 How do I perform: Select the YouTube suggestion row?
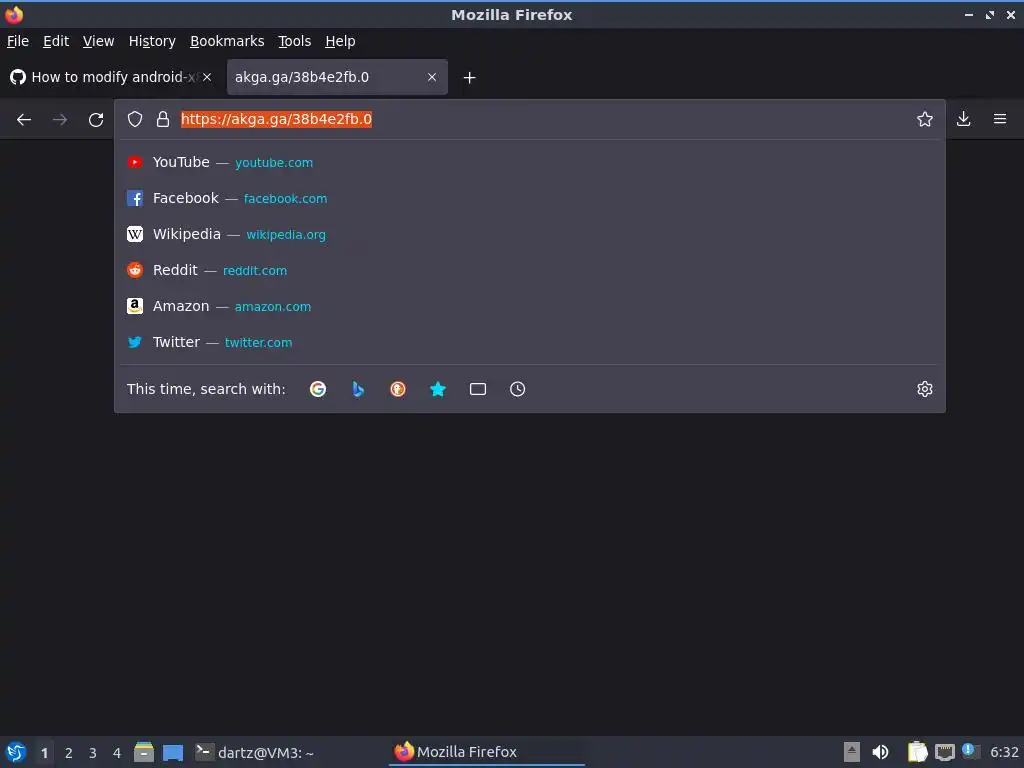530,163
